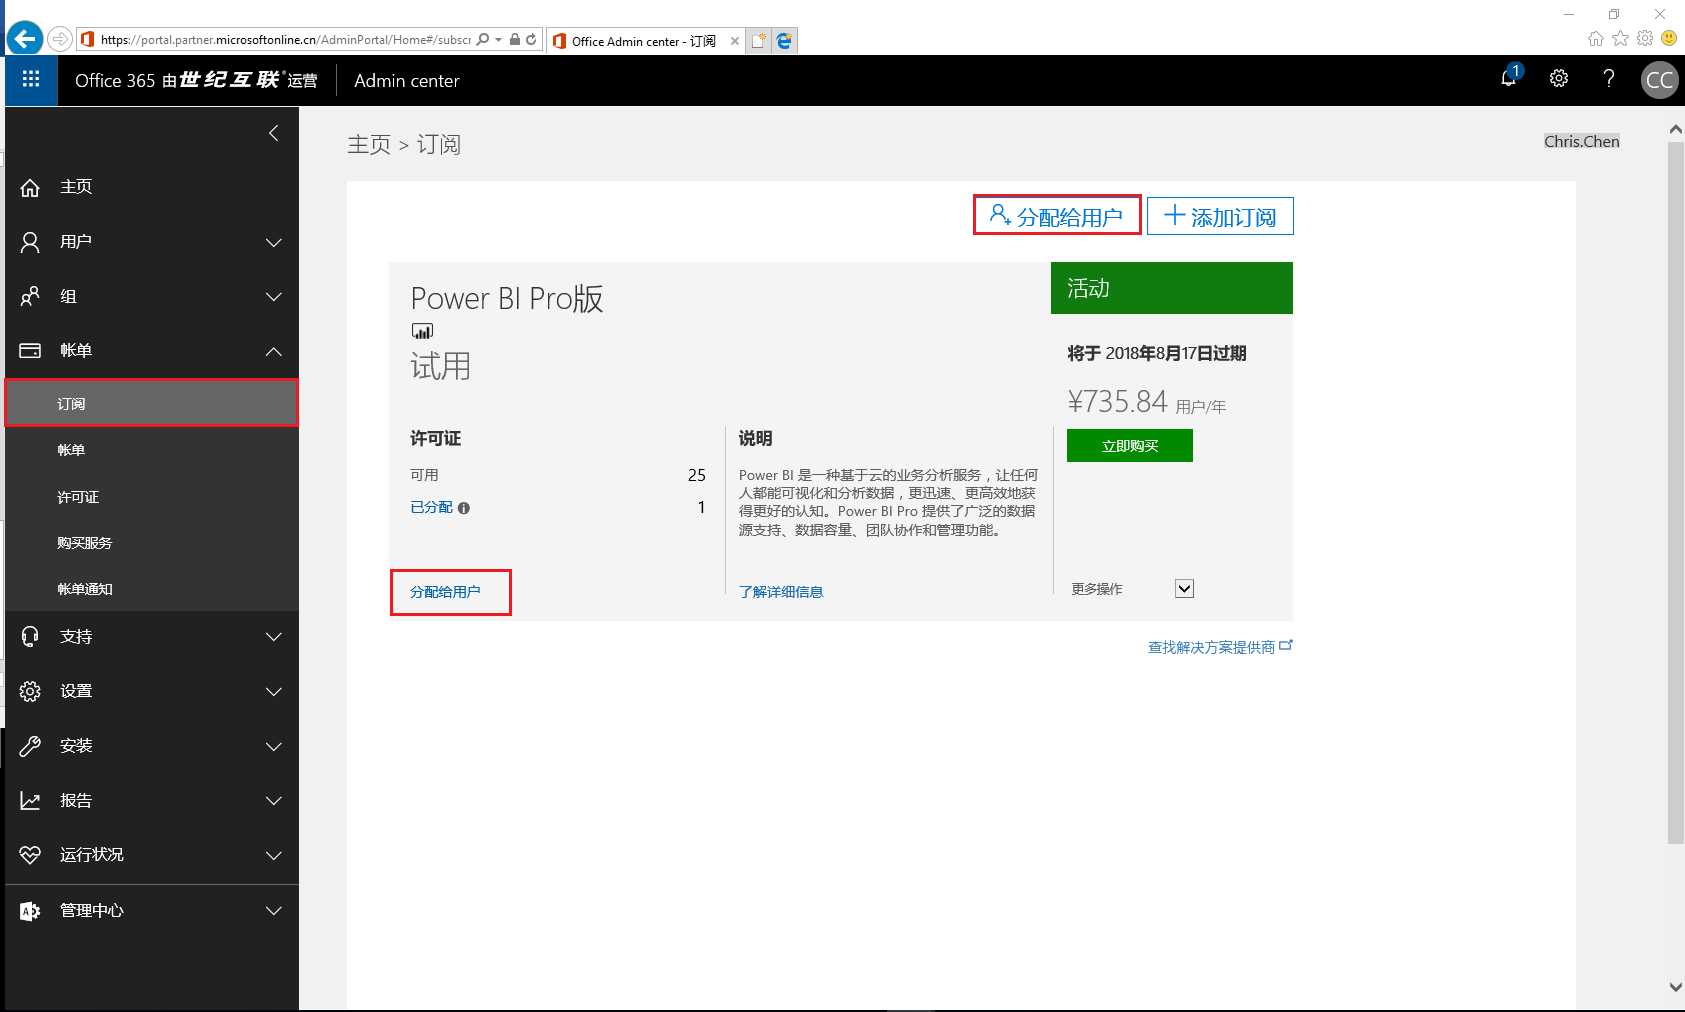Open 购买服务 menu item
The height and width of the screenshot is (1012, 1685).
[x=85, y=543]
